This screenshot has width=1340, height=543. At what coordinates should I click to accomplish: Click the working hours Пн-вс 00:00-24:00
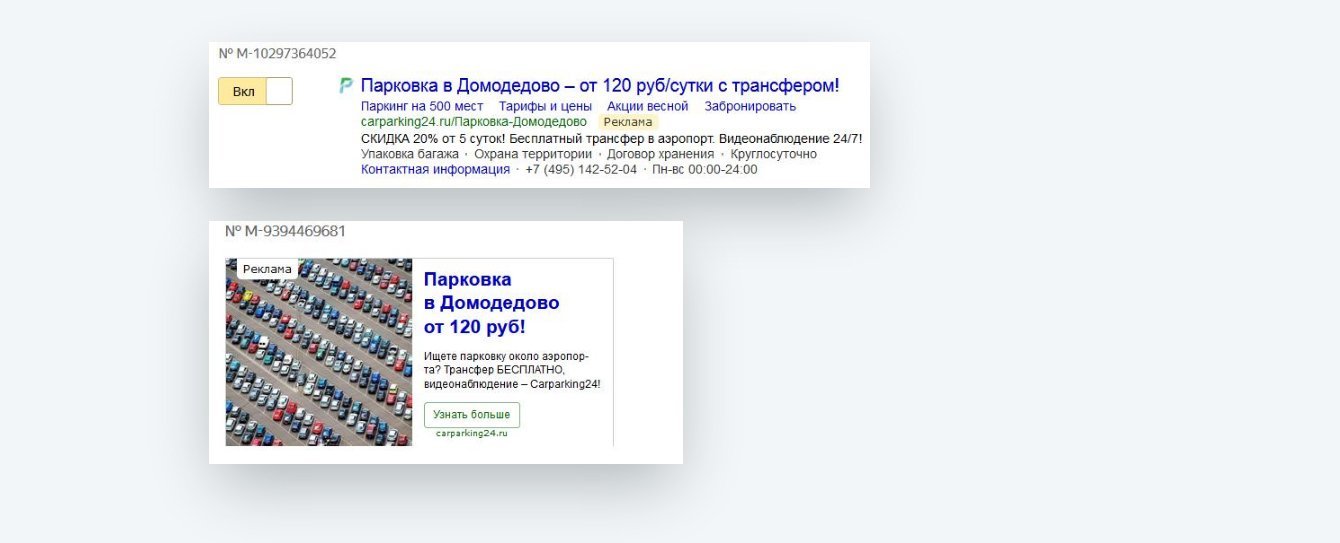point(705,170)
